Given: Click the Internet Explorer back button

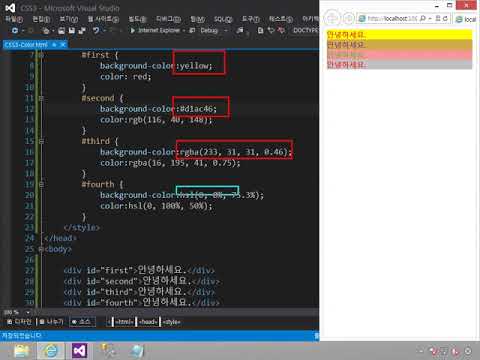Looking at the screenshot, I should (x=332, y=18).
